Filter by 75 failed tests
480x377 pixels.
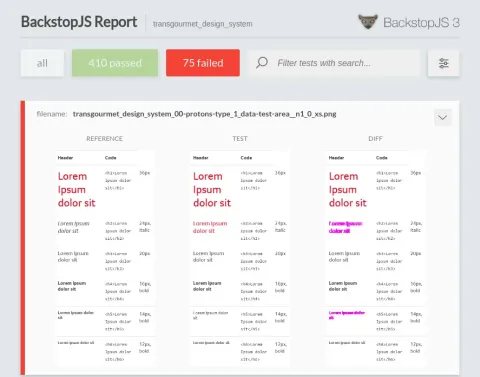(203, 63)
